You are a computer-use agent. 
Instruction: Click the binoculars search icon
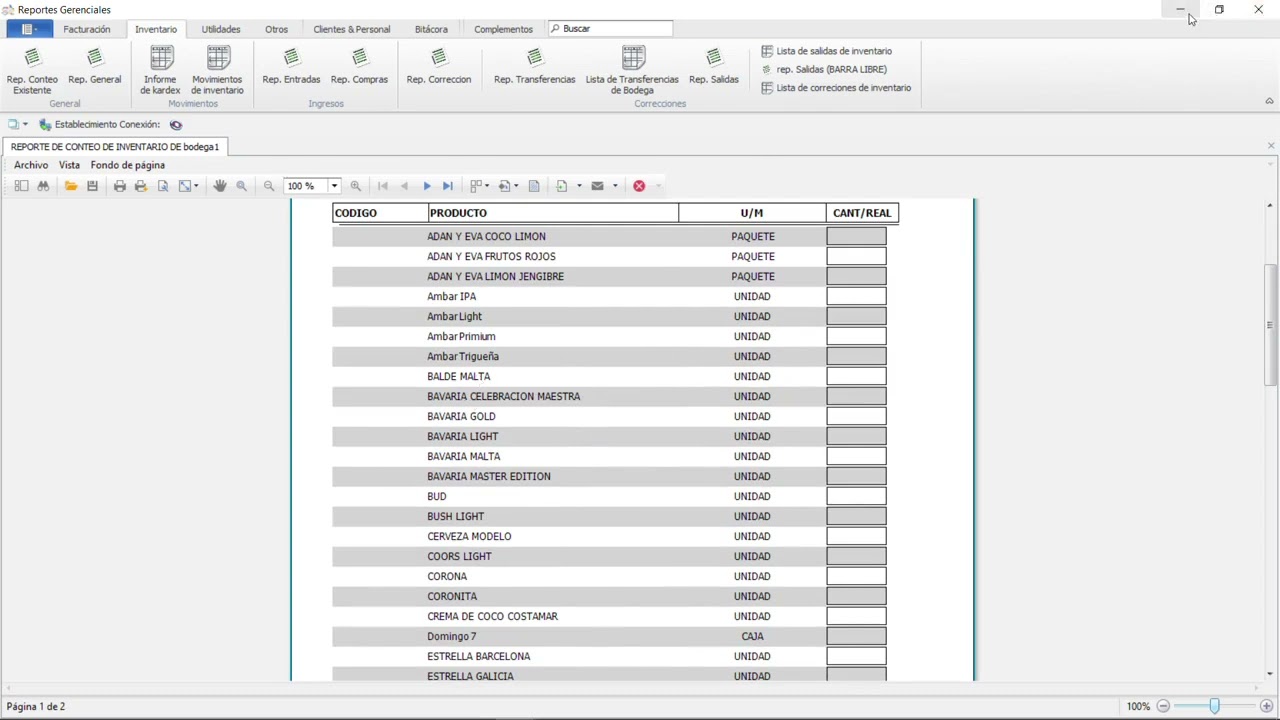coord(43,186)
